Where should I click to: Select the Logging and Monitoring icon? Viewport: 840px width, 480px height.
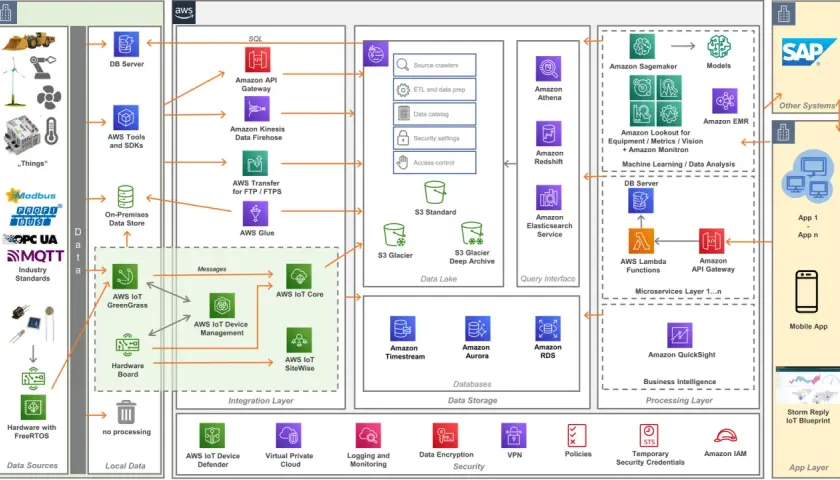(x=368, y=436)
